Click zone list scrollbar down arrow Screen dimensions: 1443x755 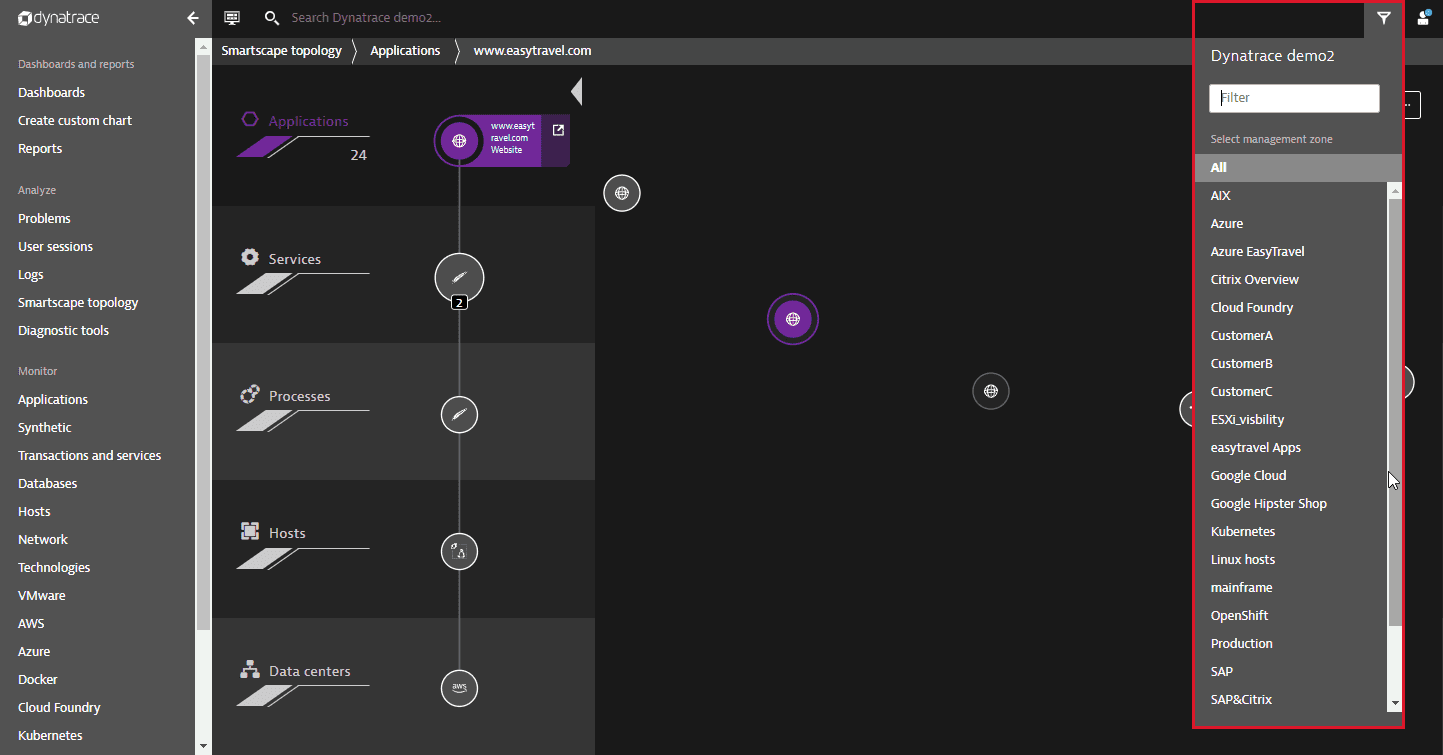tap(1395, 704)
